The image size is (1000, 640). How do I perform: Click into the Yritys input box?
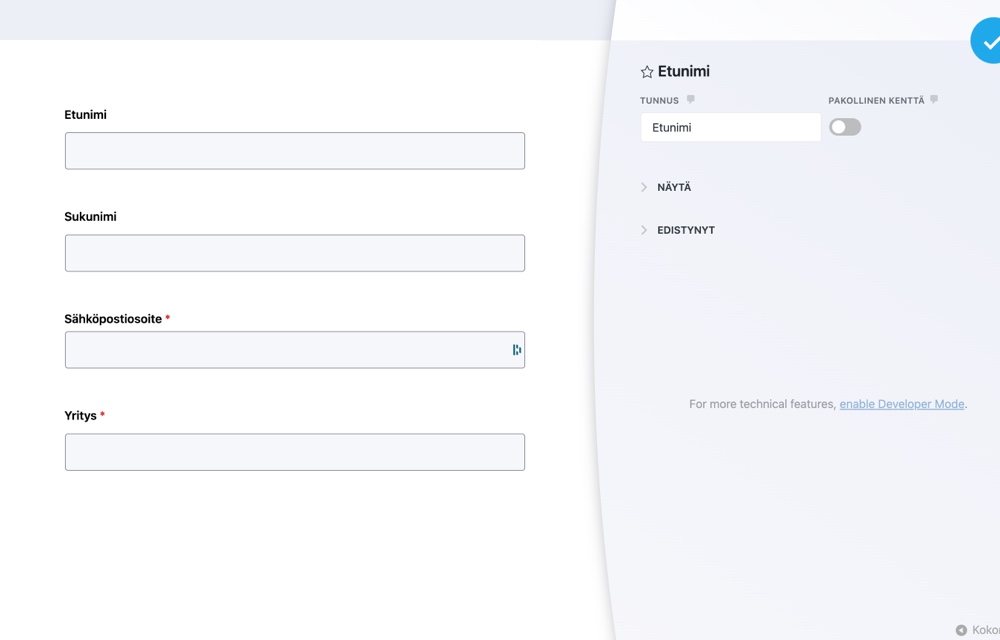pyautogui.click(x=294, y=452)
